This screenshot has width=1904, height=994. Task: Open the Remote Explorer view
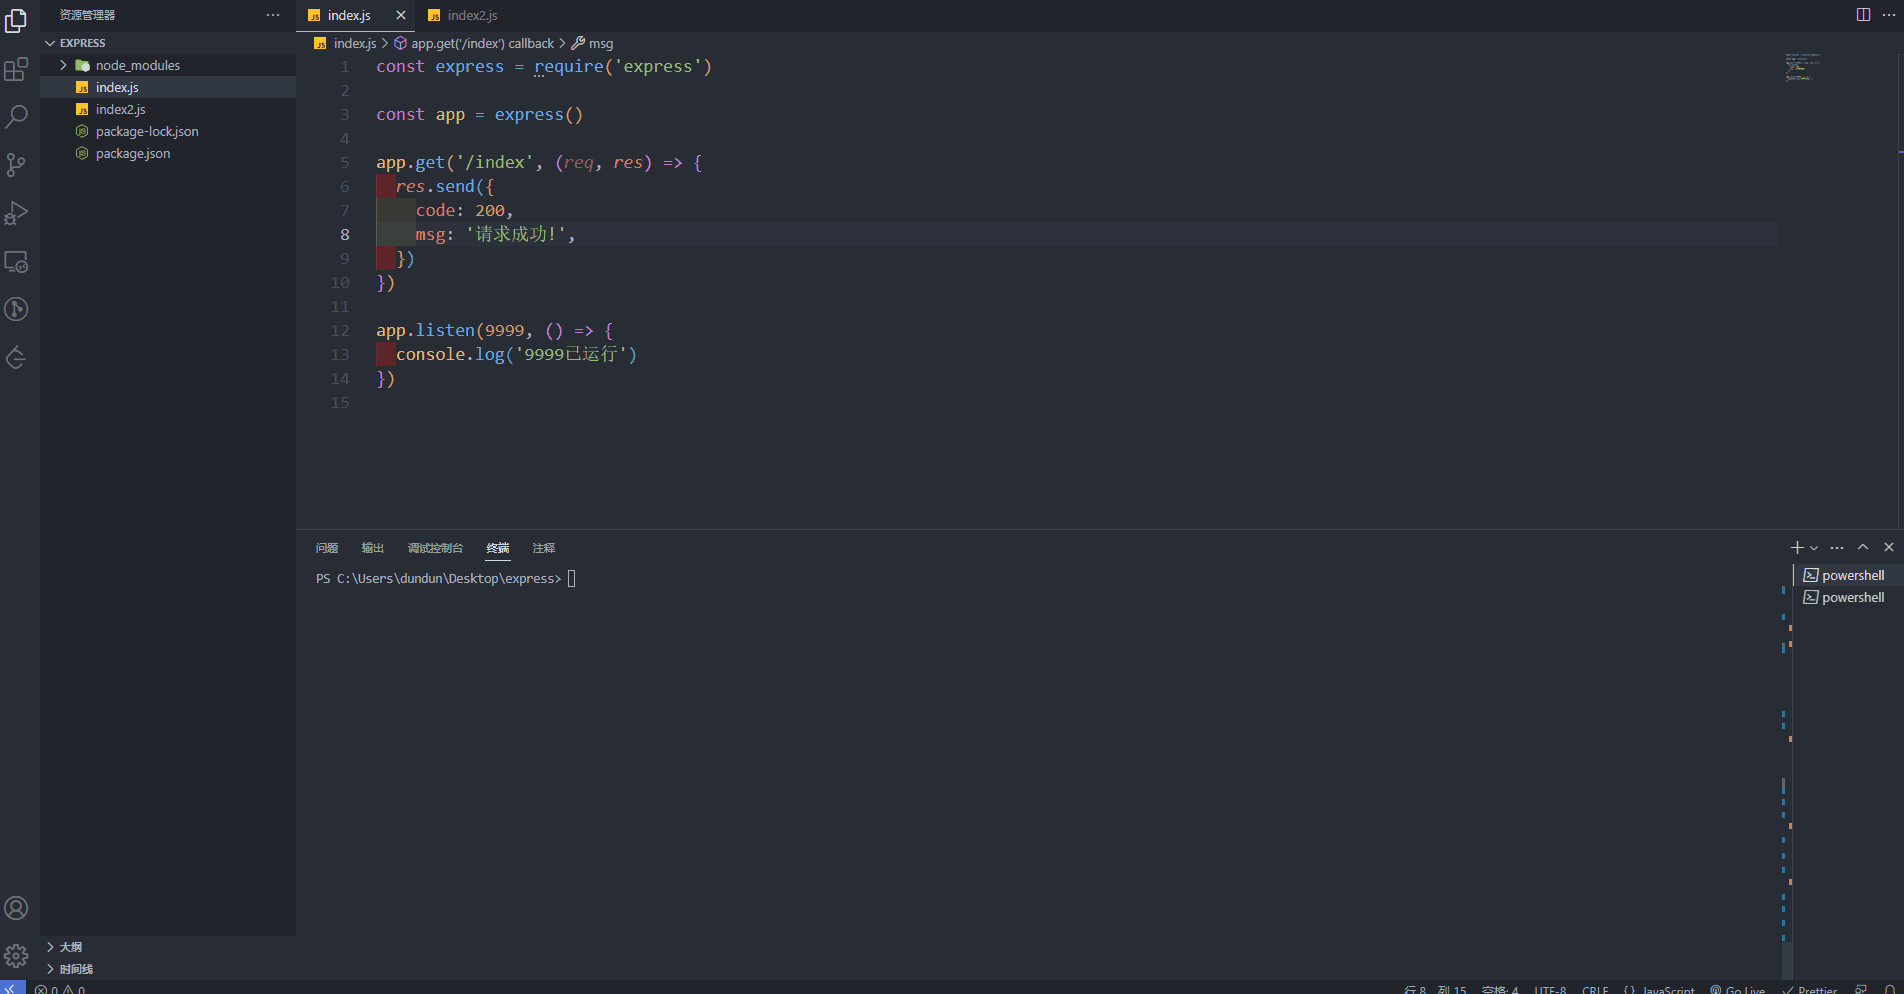tap(16, 262)
